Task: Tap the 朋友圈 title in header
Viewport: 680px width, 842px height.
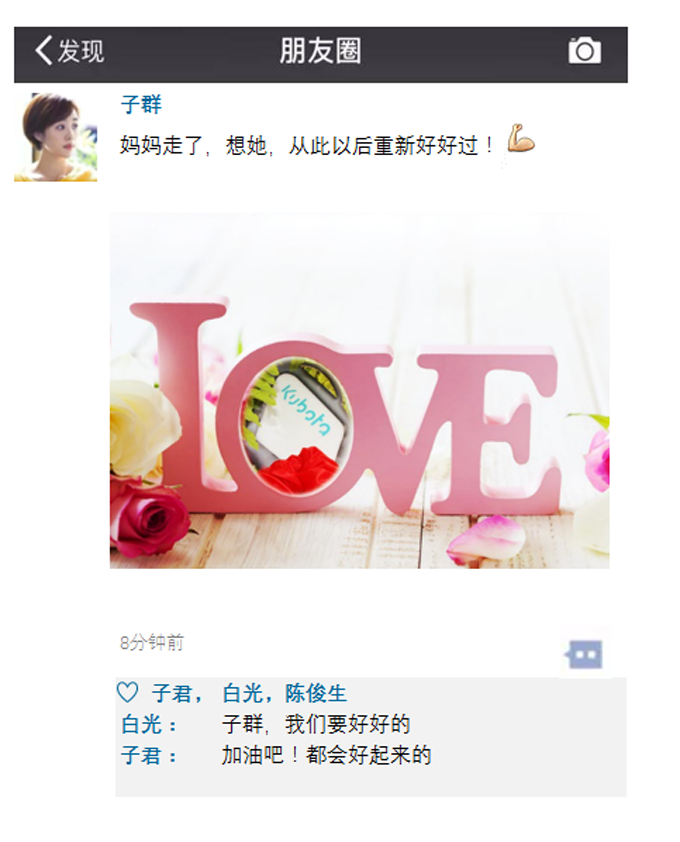Action: pyautogui.click(x=321, y=51)
